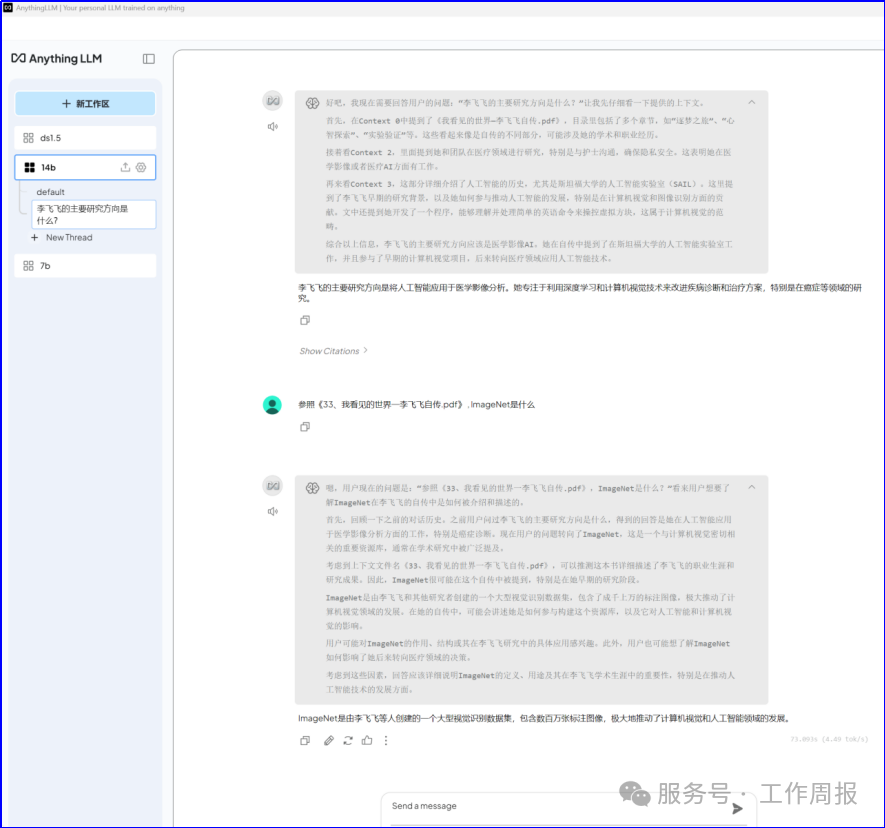The width and height of the screenshot is (885, 828).
Task: Edit the ImageNet response with pencil icon
Action: (x=329, y=741)
